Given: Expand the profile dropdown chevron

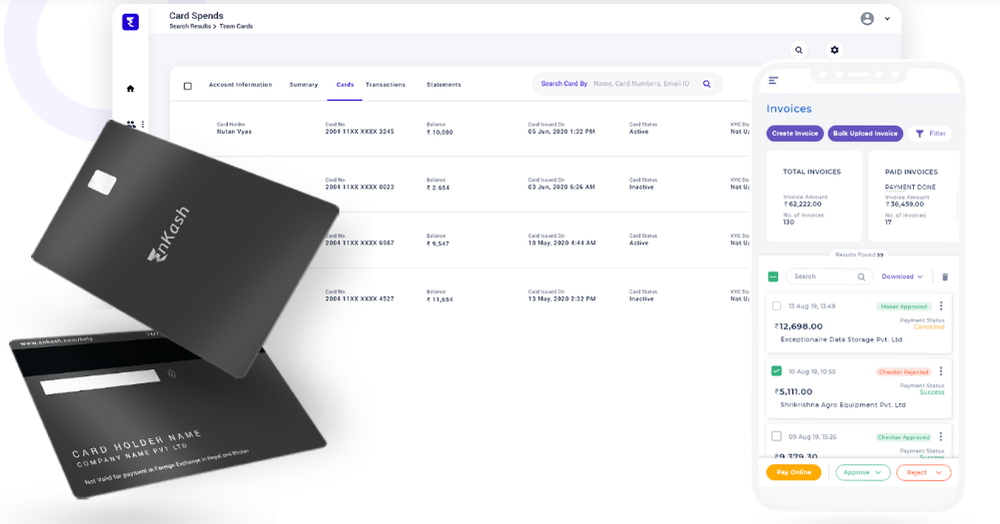Looking at the screenshot, I should coord(887,19).
